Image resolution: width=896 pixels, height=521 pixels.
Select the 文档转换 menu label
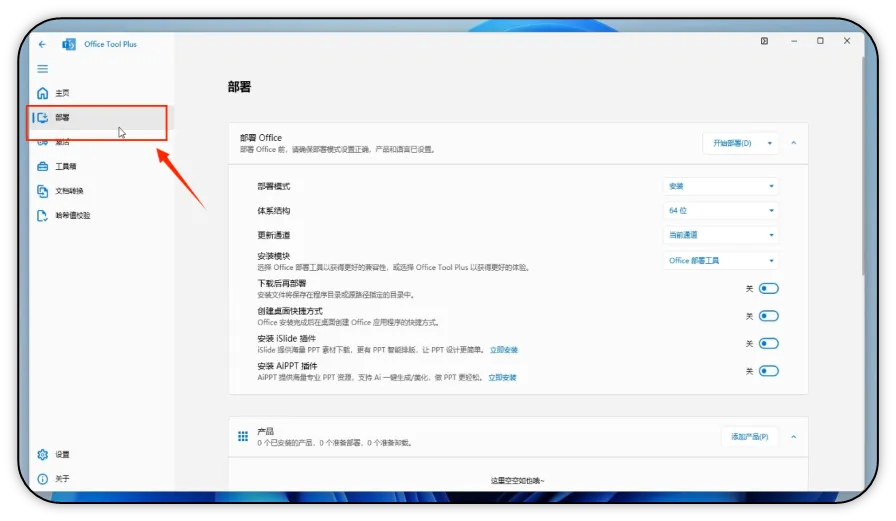tap(69, 191)
